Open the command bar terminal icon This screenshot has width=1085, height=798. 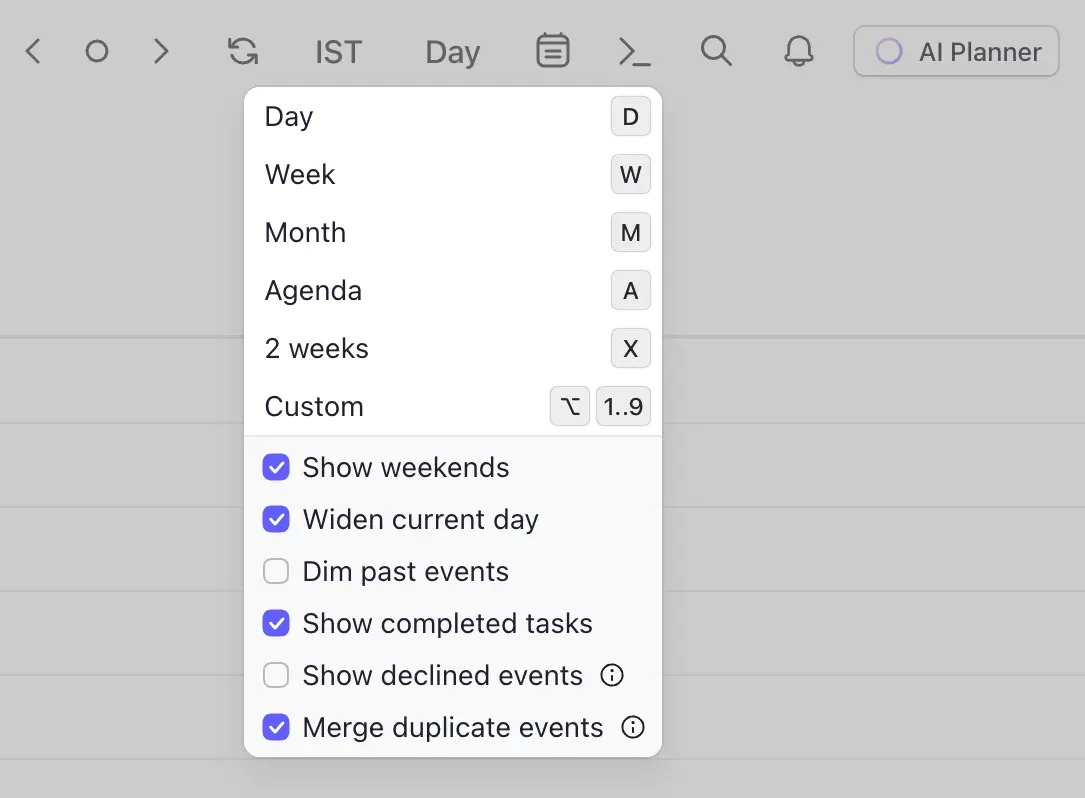click(634, 51)
